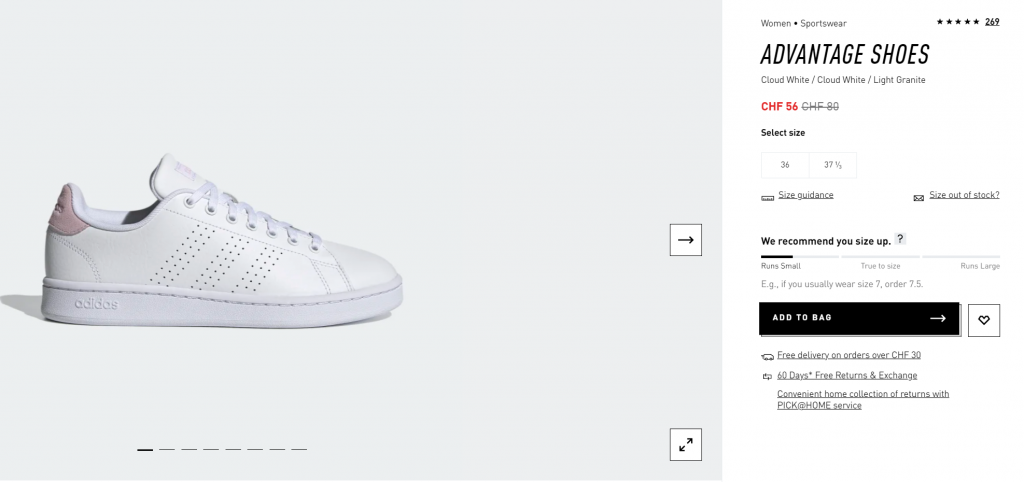Open the 269 reviews count link
This screenshot has height=482, width=1024.
pos(992,22)
